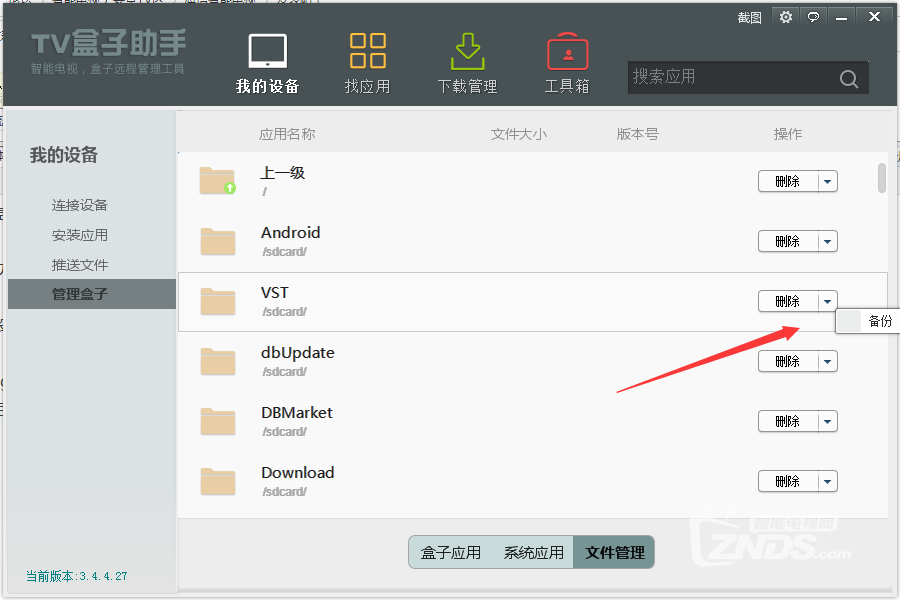Click the TV盒子助手 logo

point(108,43)
